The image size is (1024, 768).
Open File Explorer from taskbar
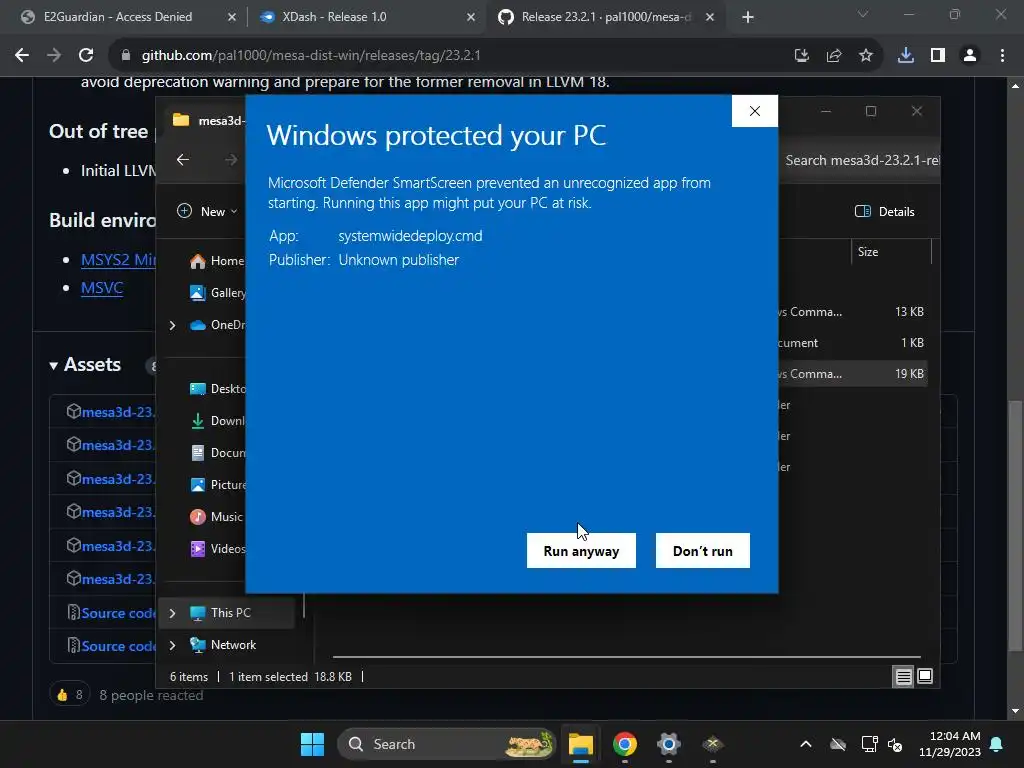[x=580, y=744]
